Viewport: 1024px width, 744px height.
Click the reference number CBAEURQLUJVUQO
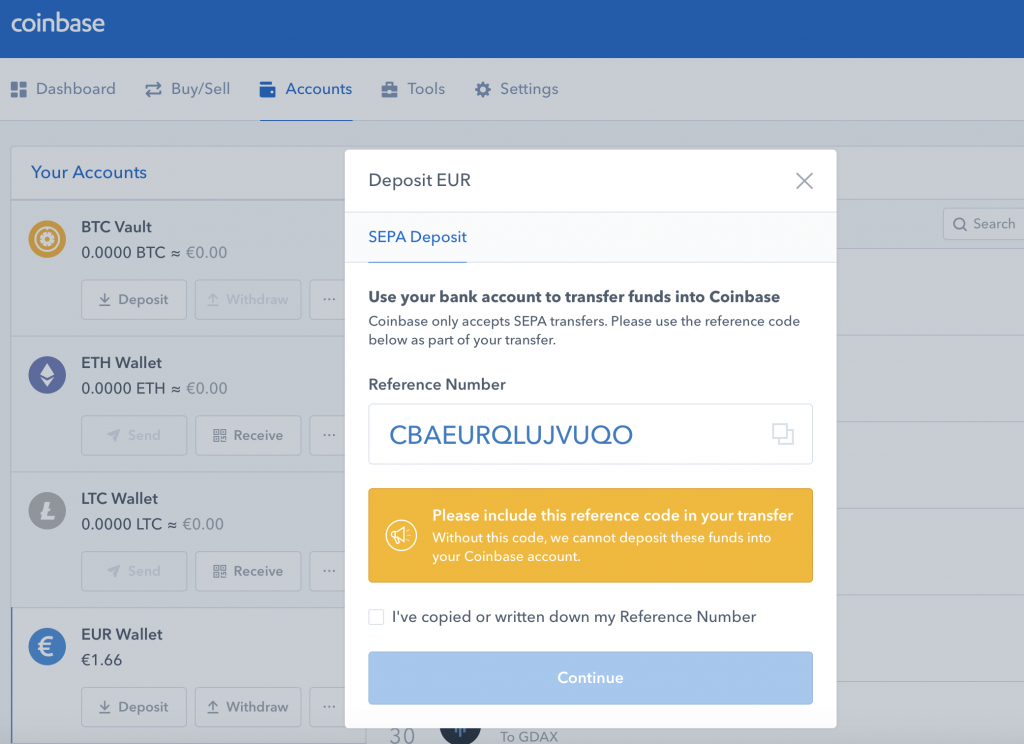(511, 435)
